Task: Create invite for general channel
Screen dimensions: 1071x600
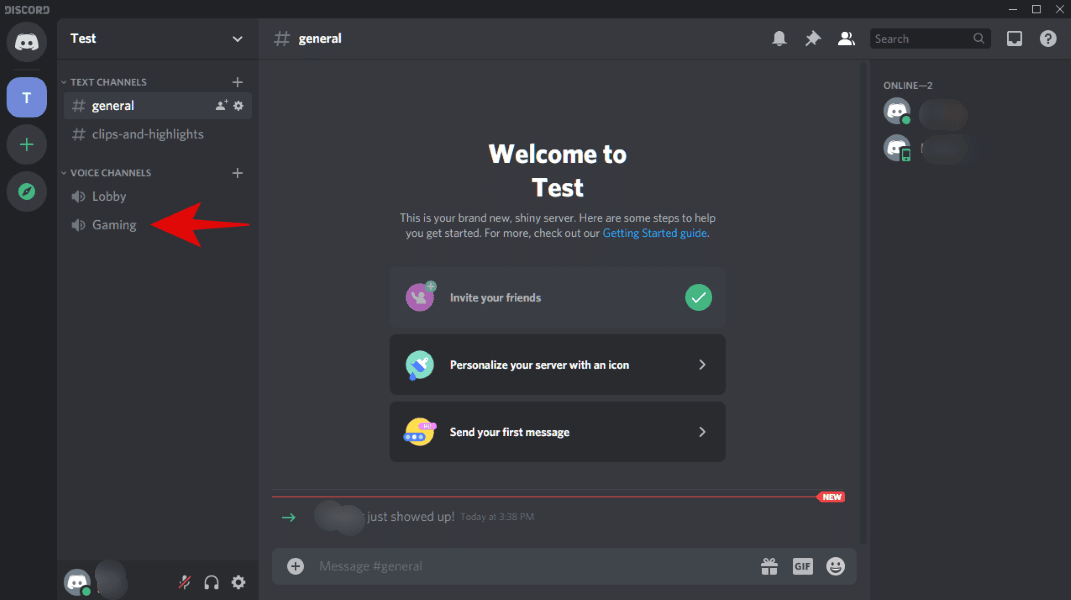Action: pyautogui.click(x=221, y=106)
